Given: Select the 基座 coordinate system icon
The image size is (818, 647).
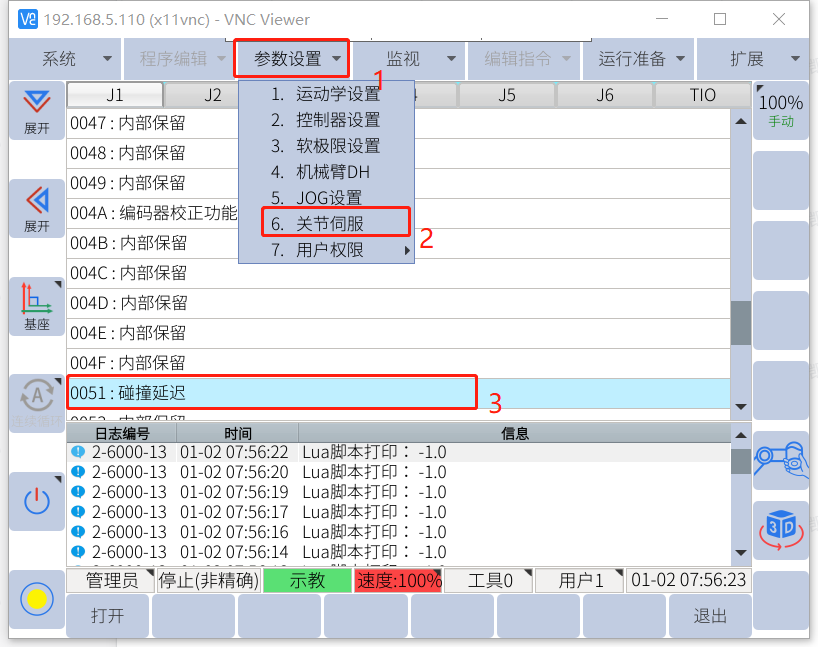Looking at the screenshot, I should [x=37, y=306].
